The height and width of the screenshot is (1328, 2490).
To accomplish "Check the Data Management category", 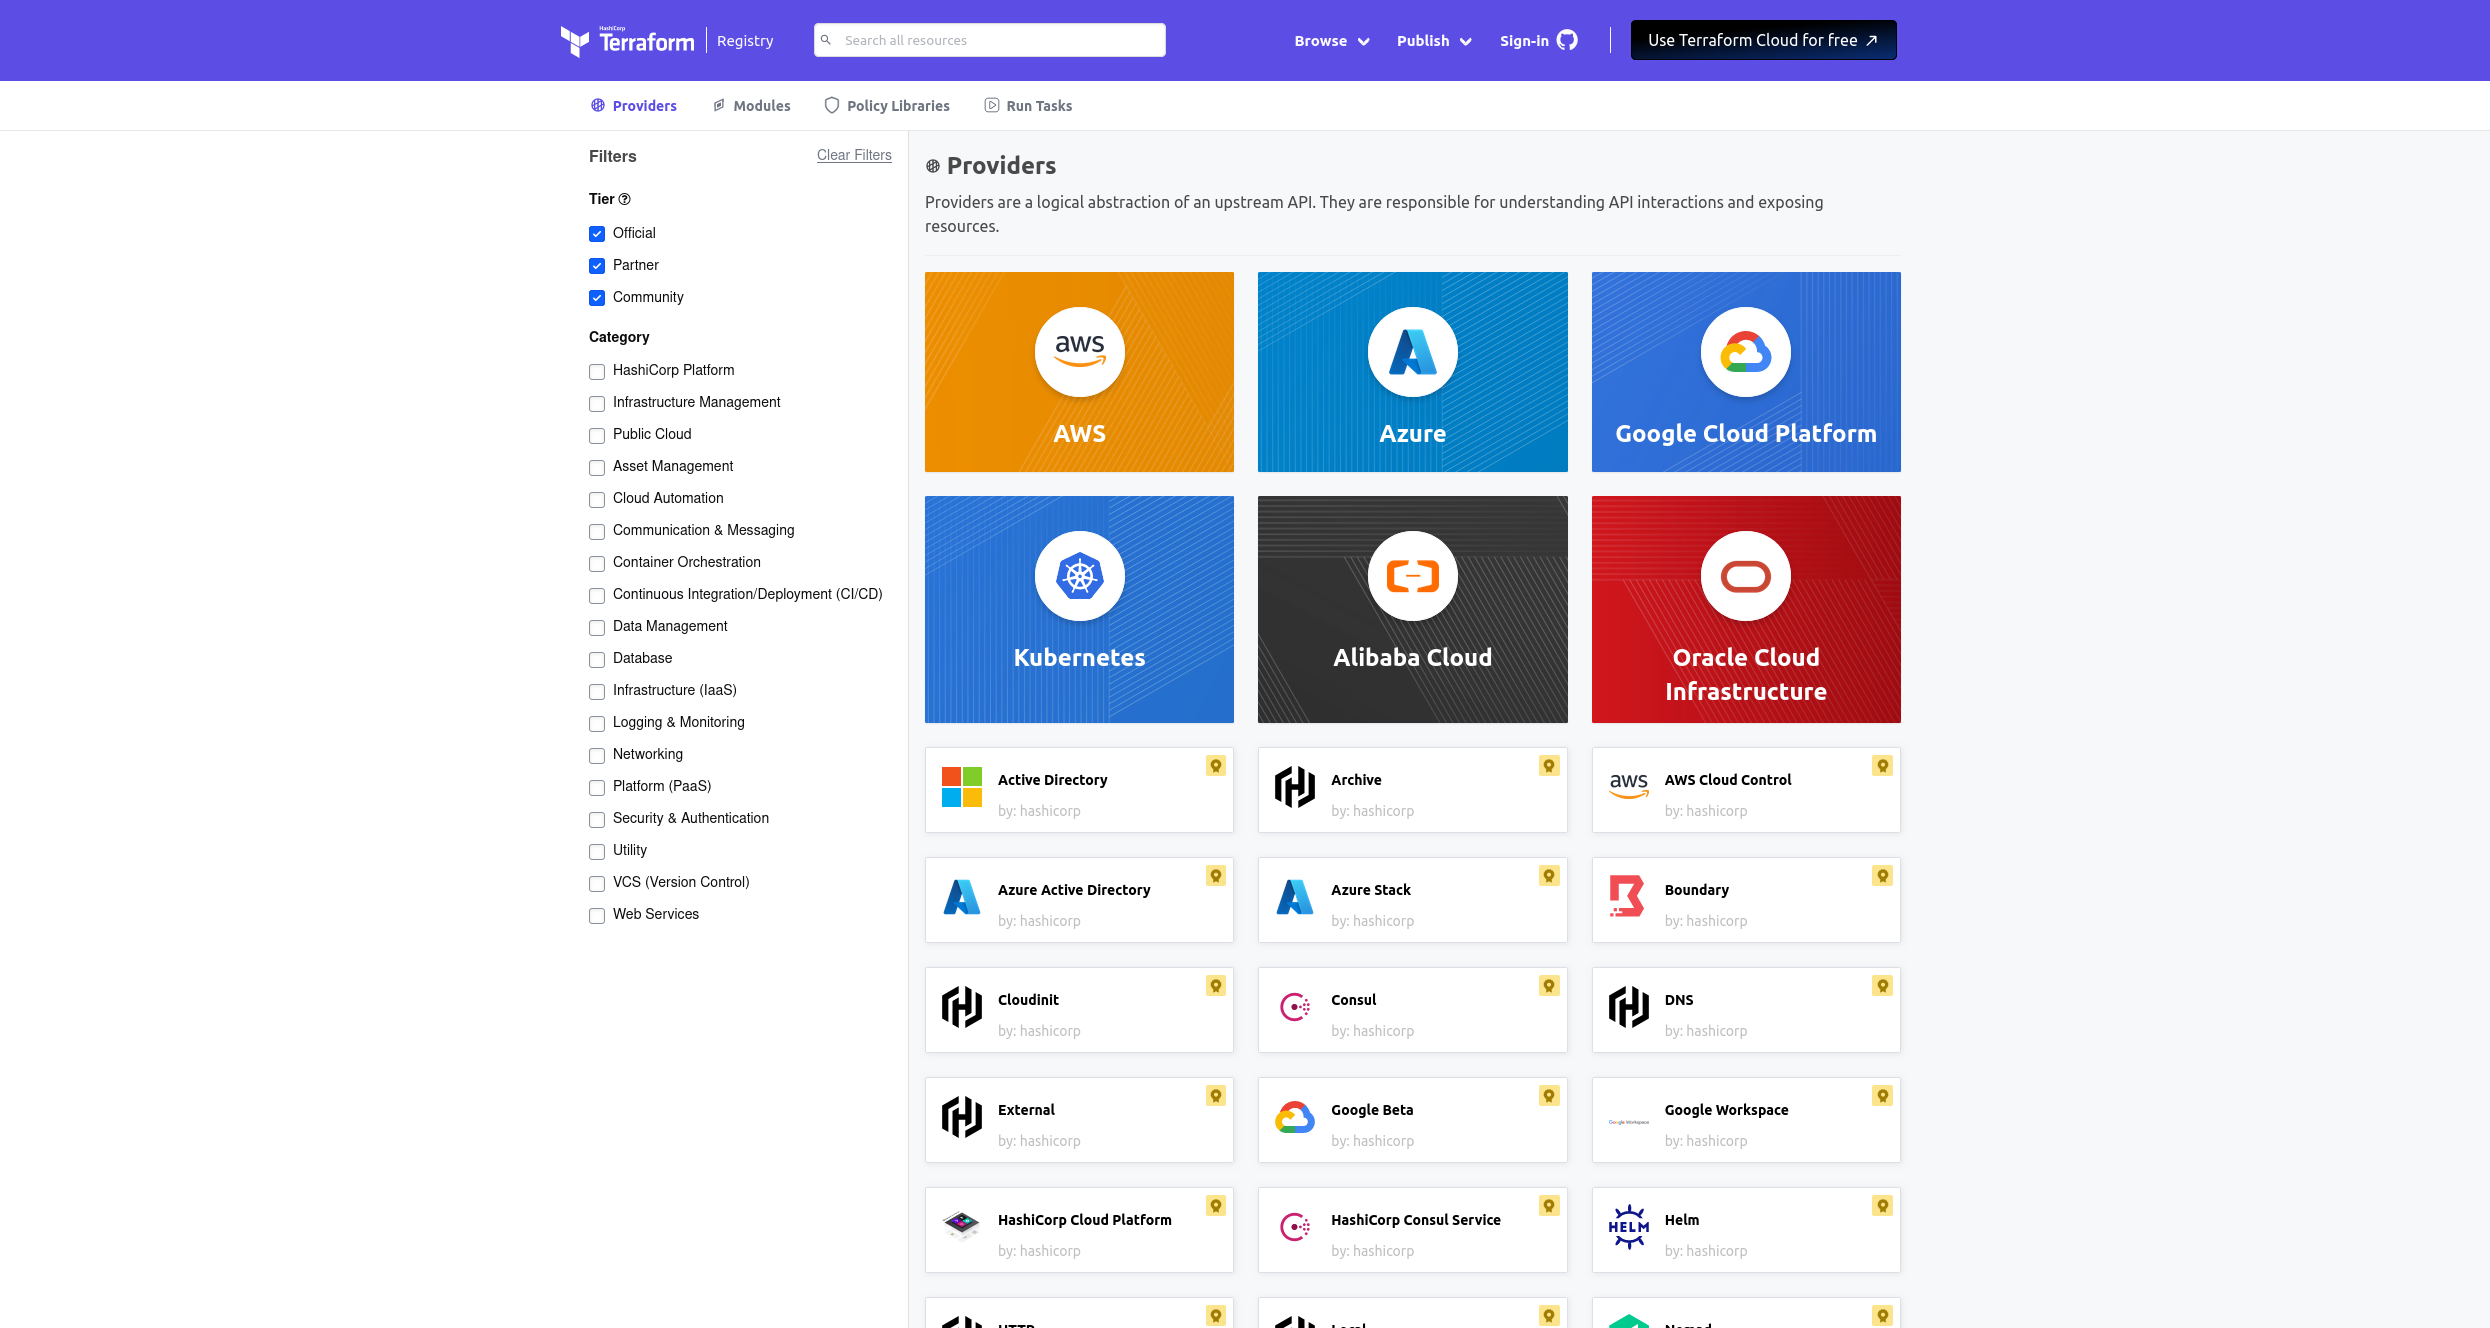I will [597, 628].
